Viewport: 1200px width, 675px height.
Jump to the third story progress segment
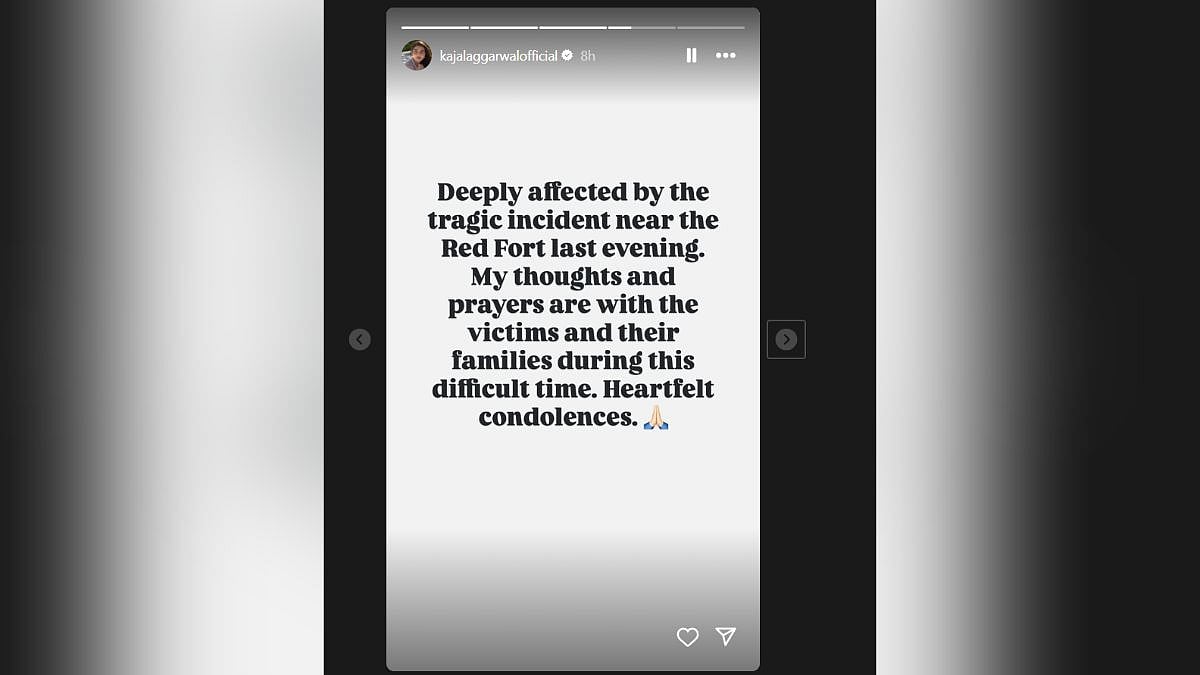click(573, 27)
